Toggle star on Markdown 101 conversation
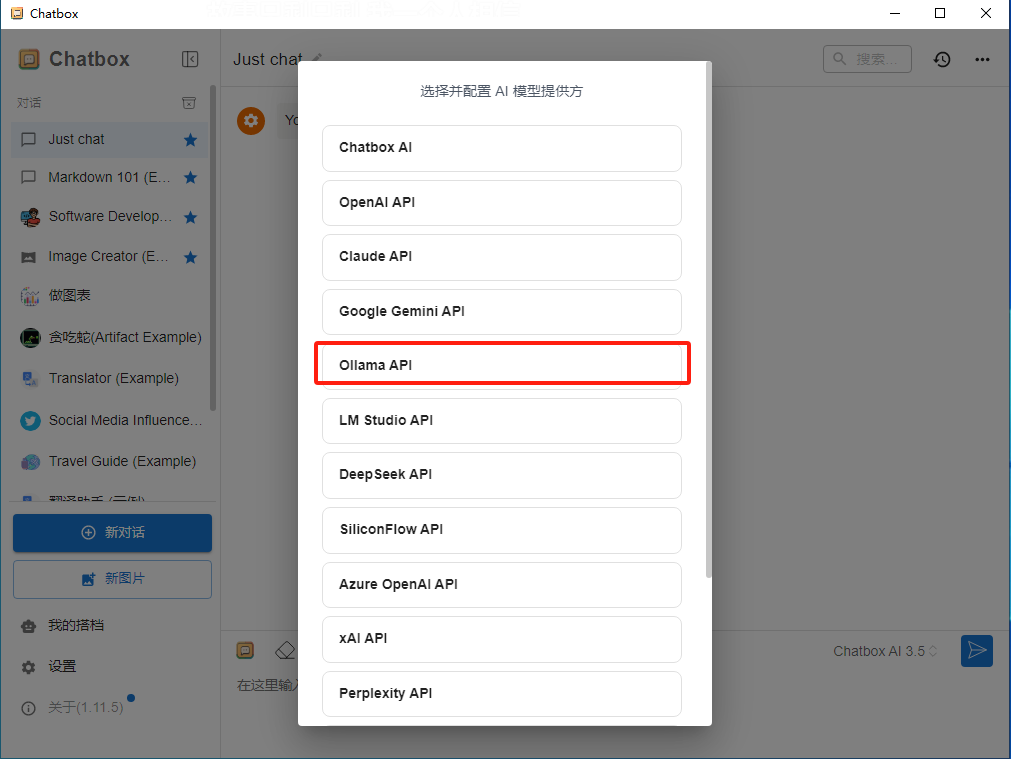The width and height of the screenshot is (1011, 759). click(x=190, y=177)
